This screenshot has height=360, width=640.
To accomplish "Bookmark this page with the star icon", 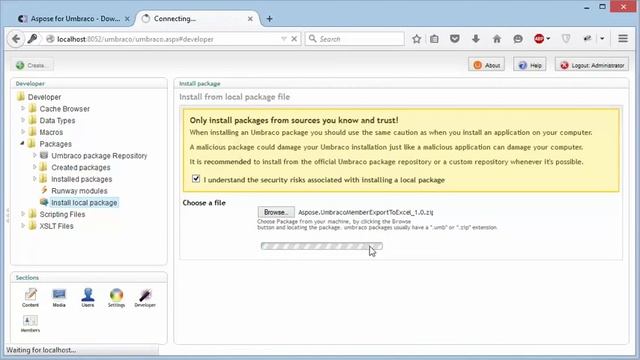I will click(416, 39).
